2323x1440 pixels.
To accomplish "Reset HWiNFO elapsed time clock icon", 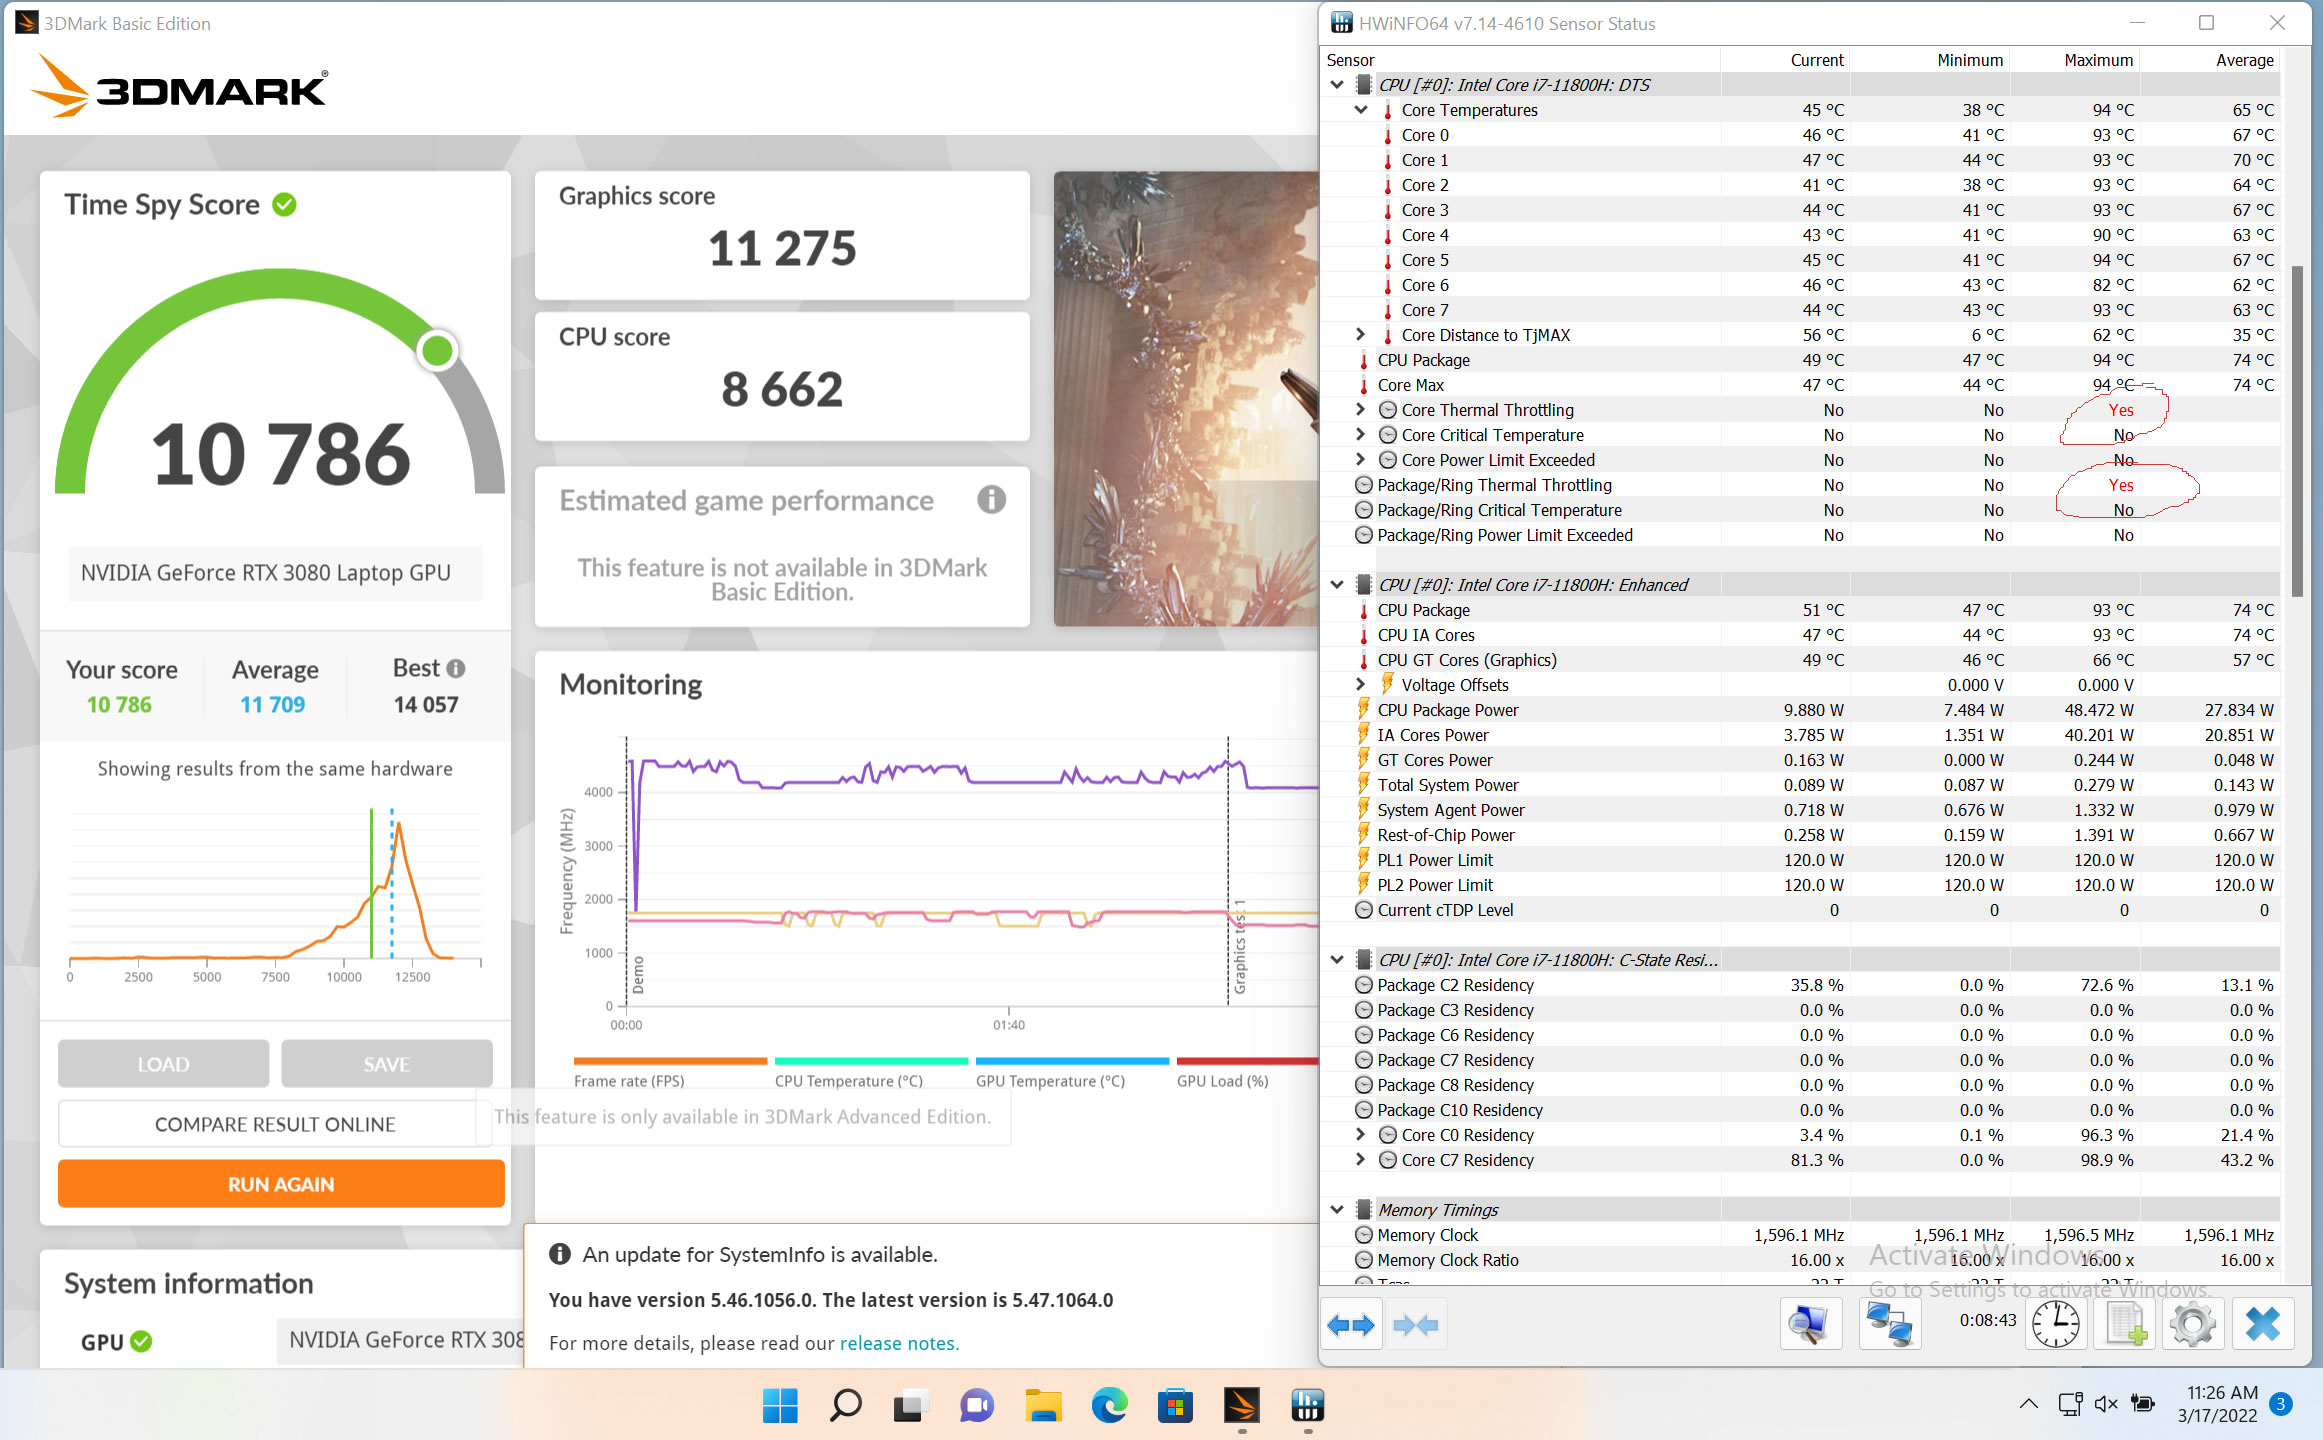I will point(2055,1325).
